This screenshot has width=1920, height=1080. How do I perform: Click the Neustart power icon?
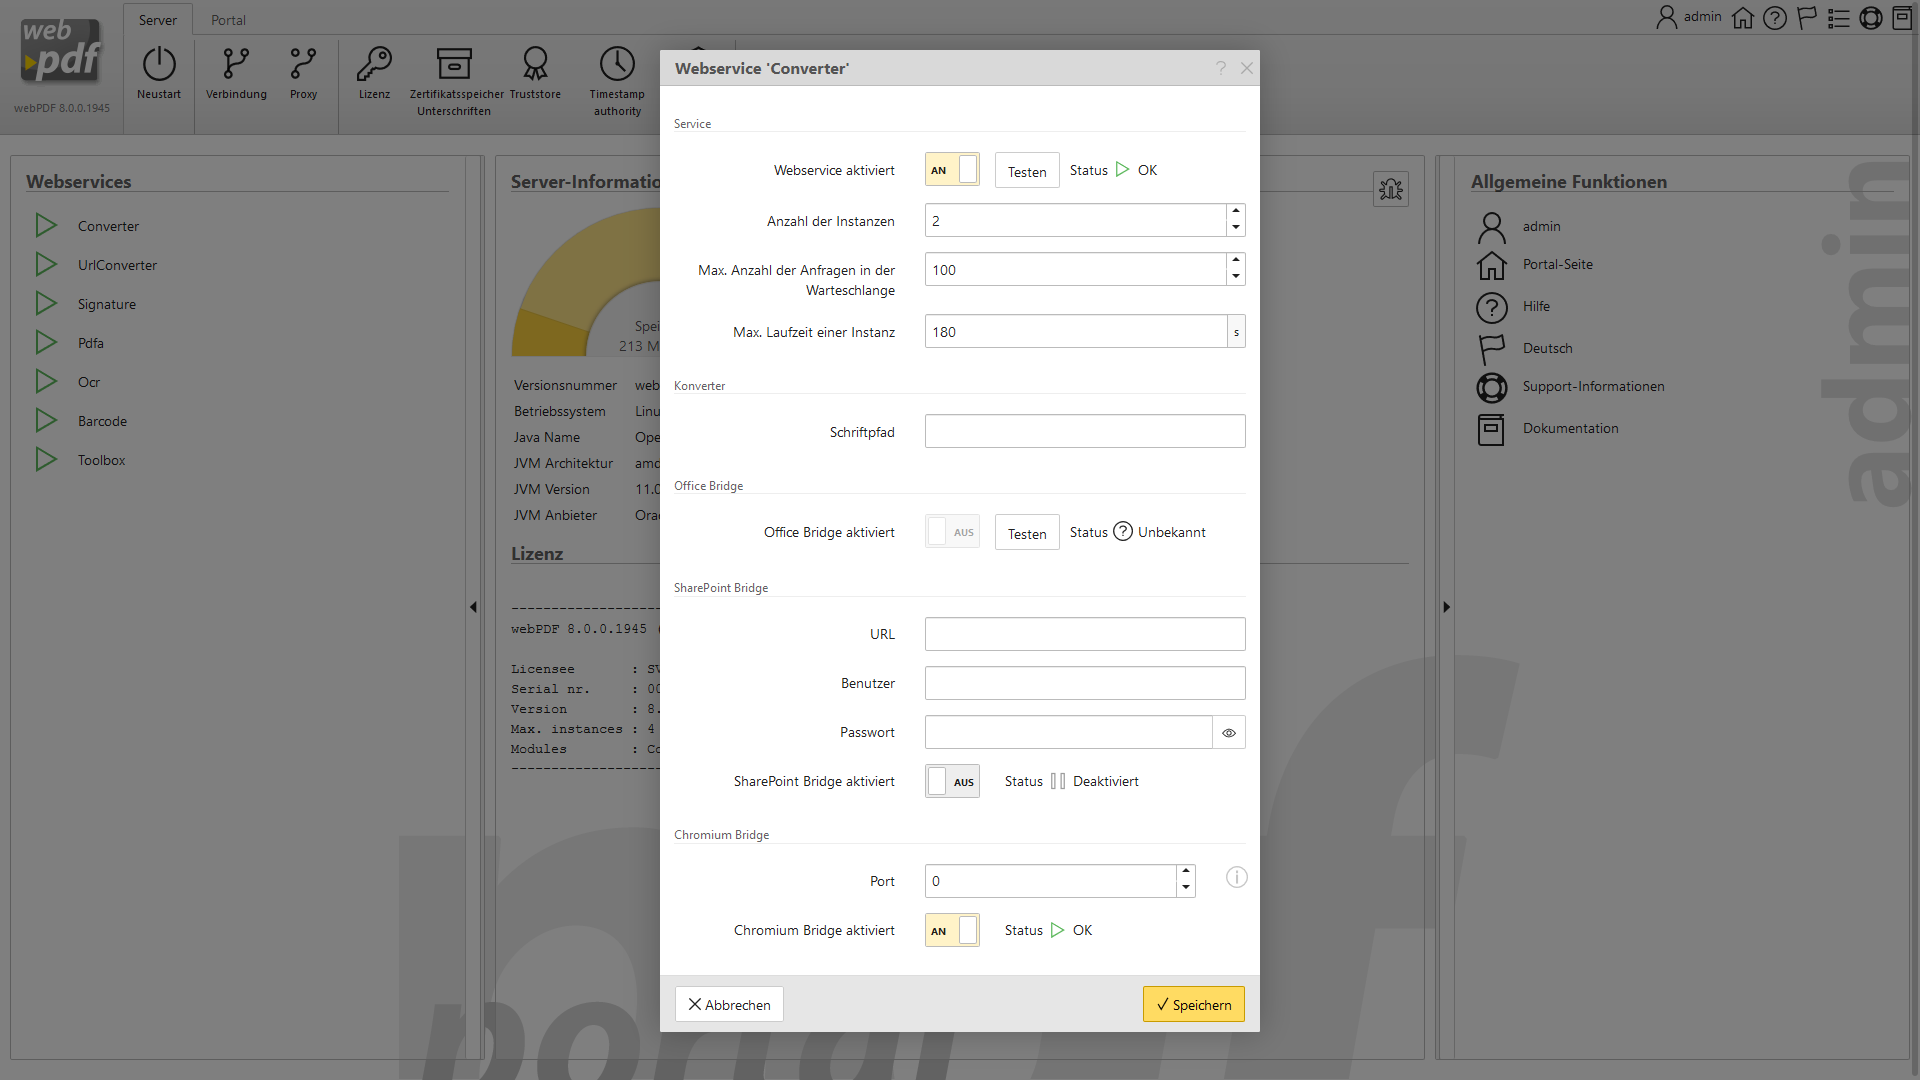pos(159,65)
